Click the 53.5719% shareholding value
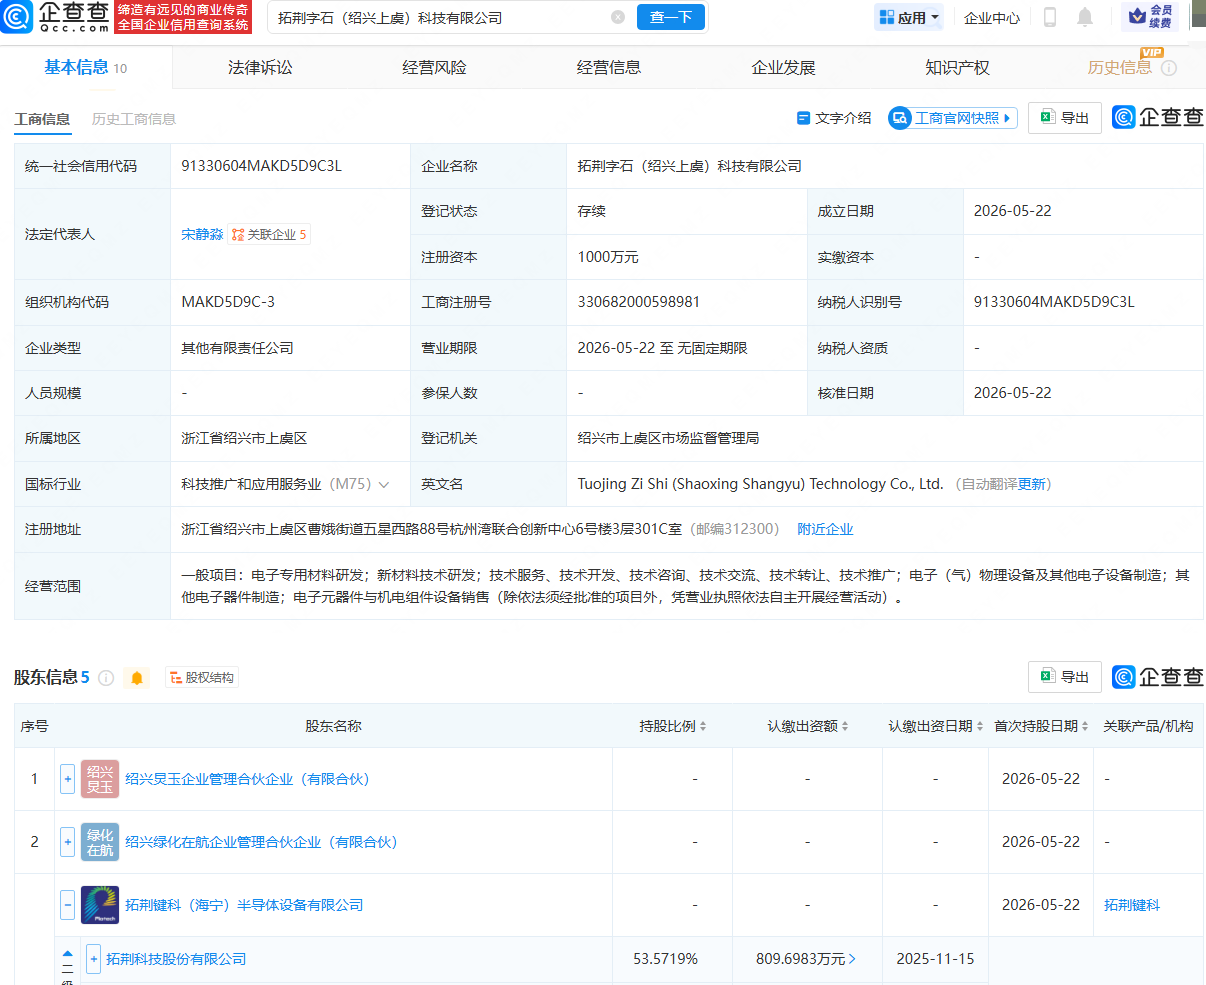This screenshot has width=1206, height=985. pos(666,959)
